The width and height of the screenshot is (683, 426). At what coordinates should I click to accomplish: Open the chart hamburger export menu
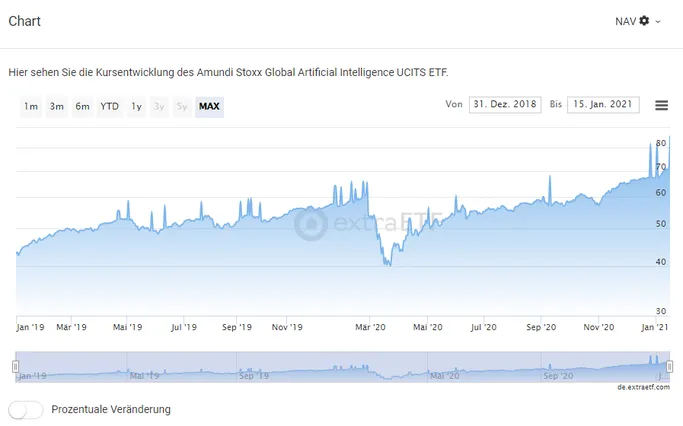(x=661, y=105)
